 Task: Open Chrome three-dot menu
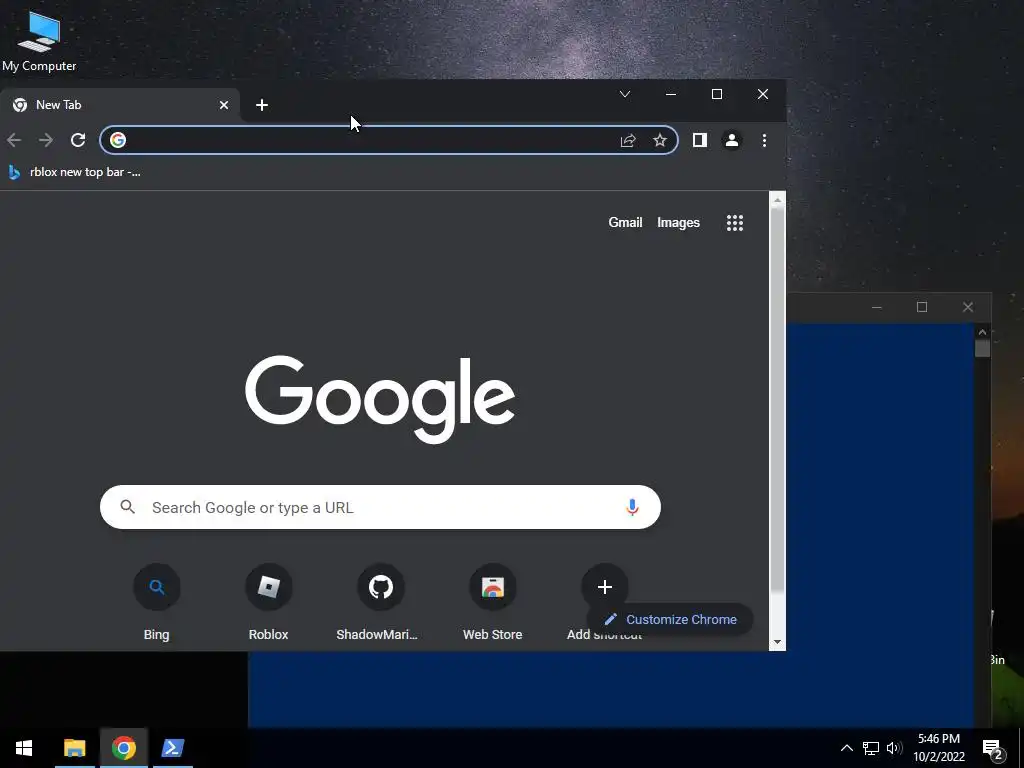coord(764,140)
